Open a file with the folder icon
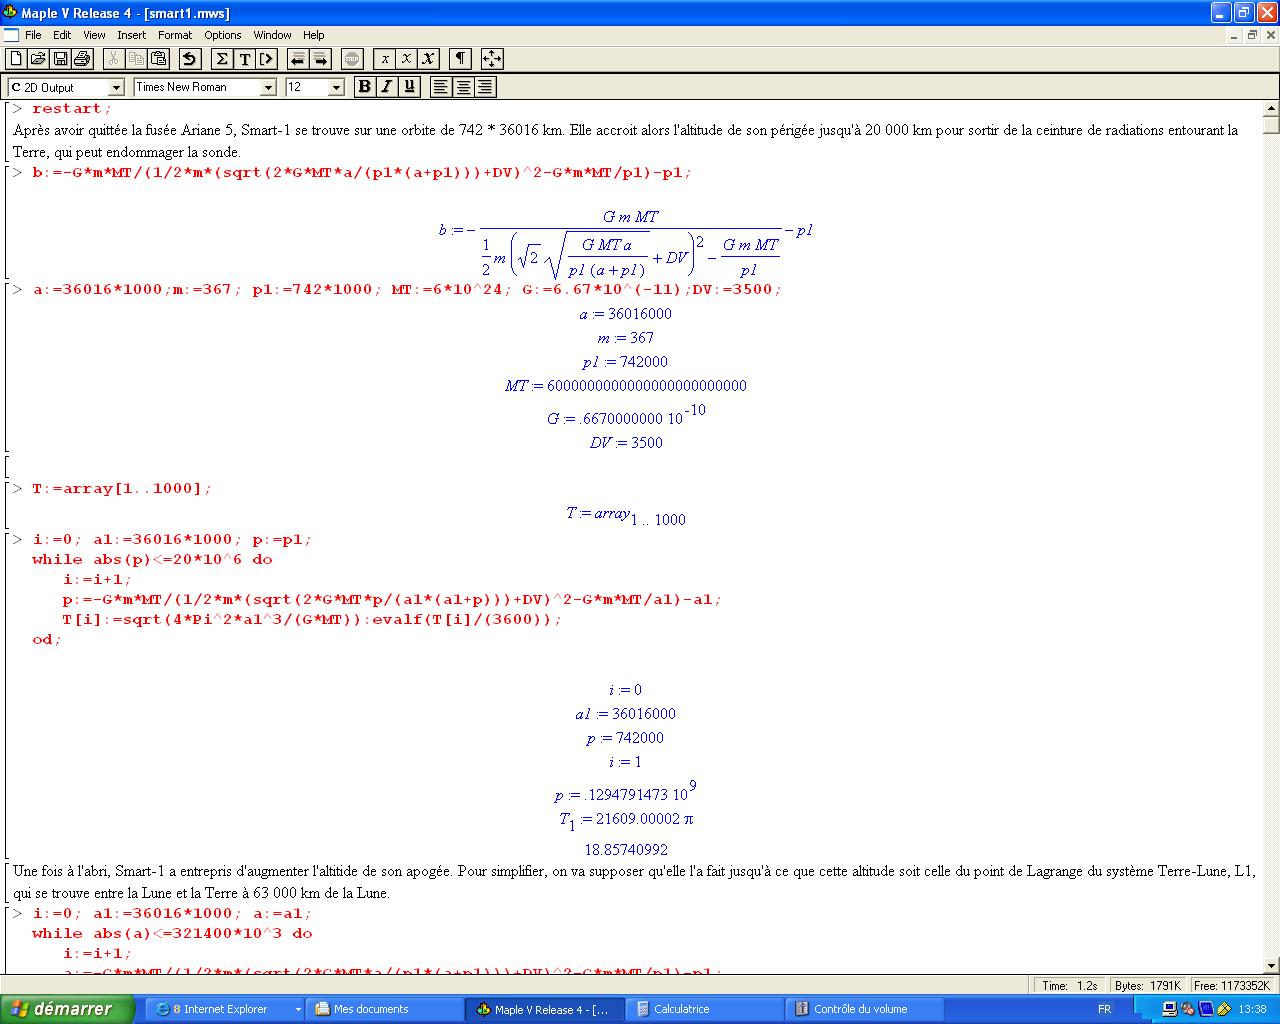The image size is (1280, 1024). 38,59
